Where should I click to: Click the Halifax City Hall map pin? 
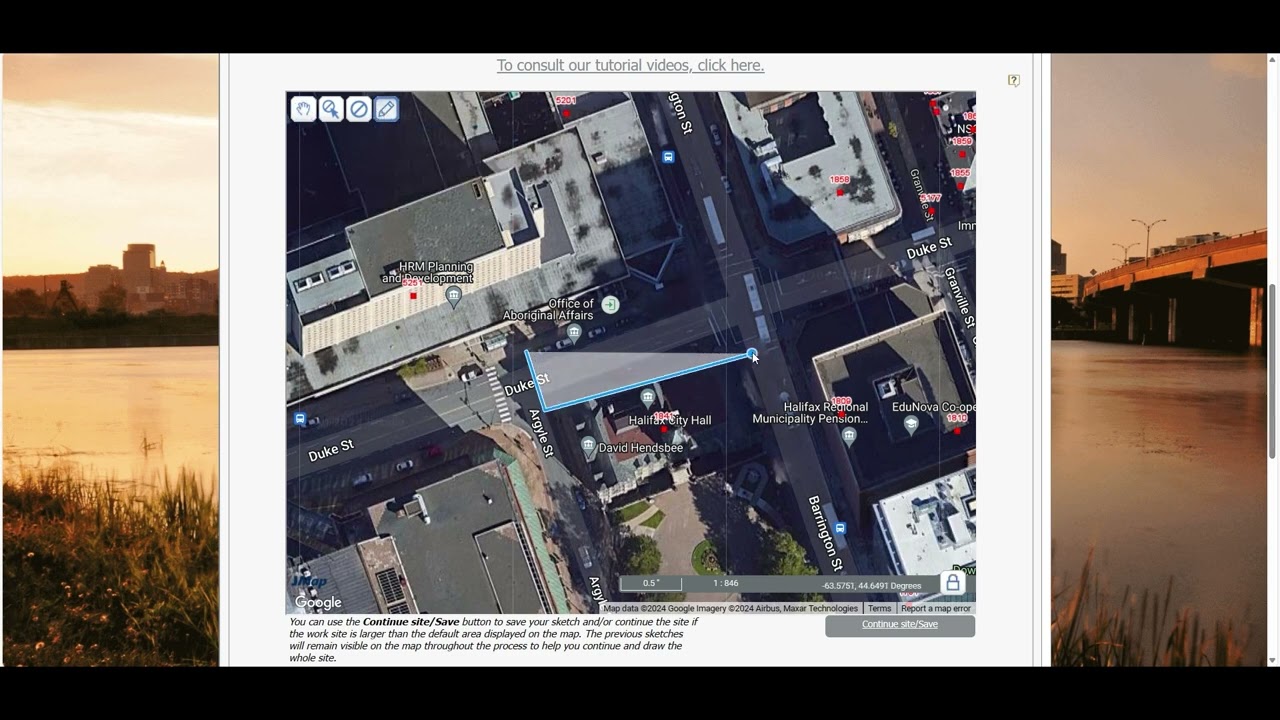coord(648,398)
